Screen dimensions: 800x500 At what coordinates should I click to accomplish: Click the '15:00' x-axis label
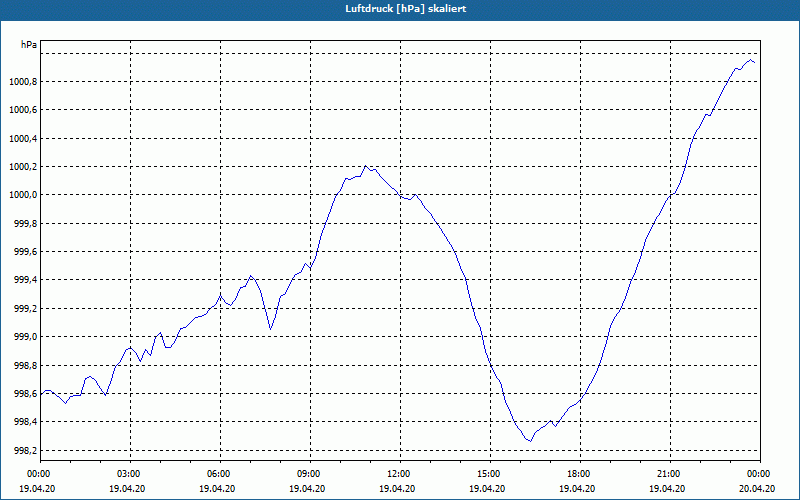click(490, 474)
